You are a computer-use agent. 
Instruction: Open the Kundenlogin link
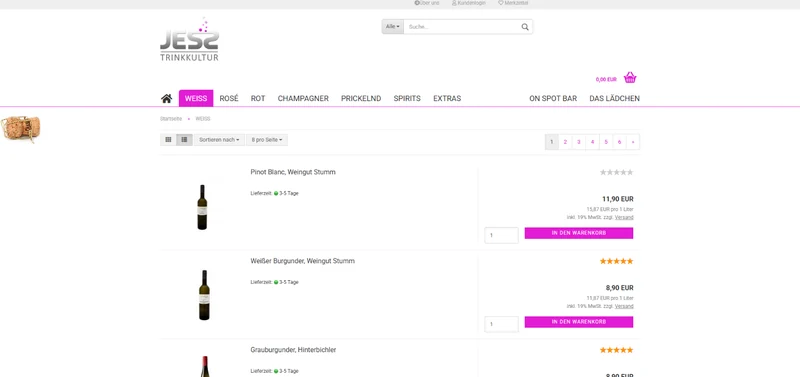click(468, 3)
